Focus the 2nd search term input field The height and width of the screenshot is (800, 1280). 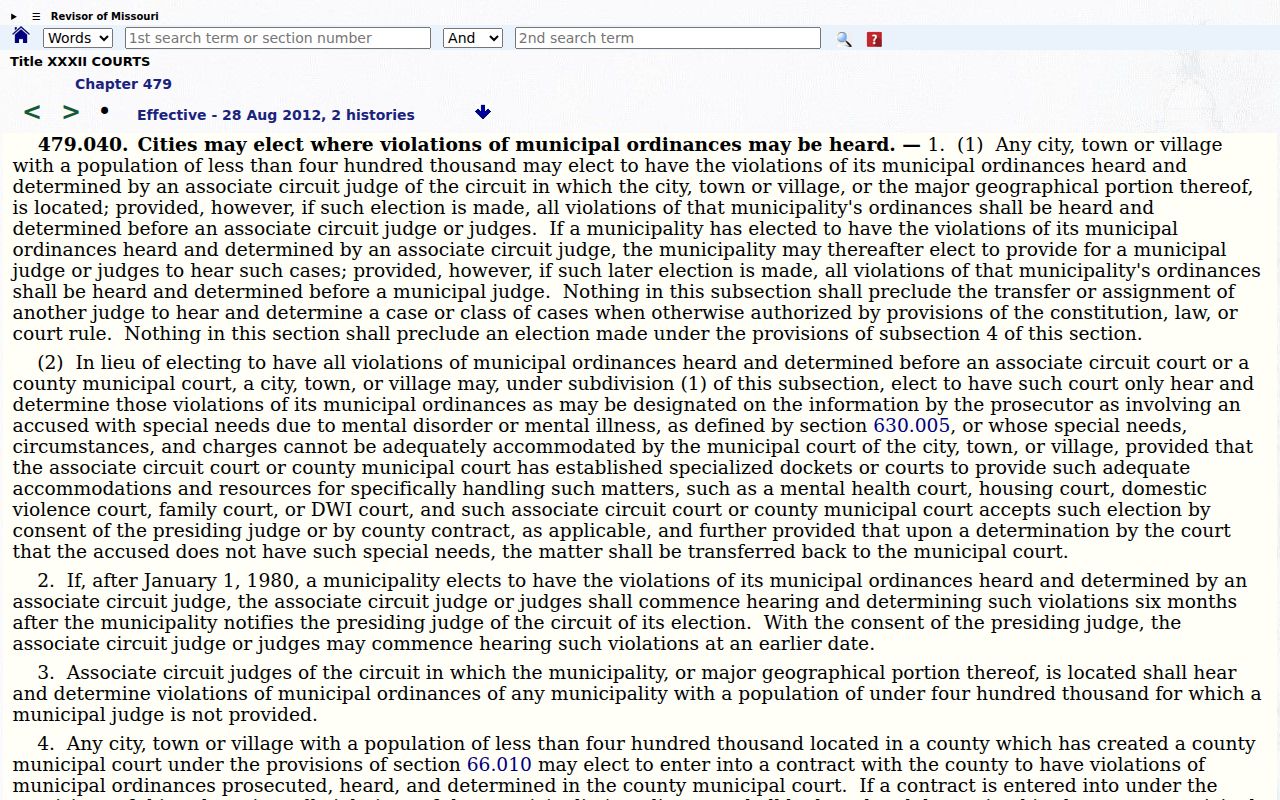point(668,38)
